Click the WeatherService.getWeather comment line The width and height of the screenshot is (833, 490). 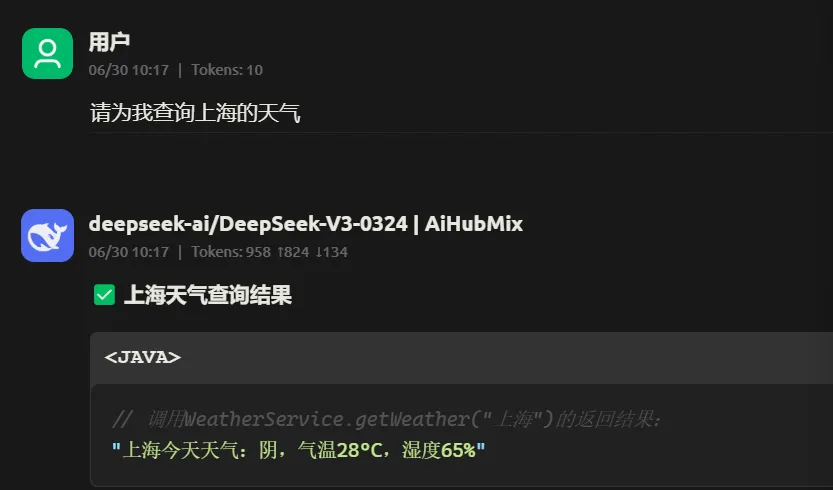387,419
